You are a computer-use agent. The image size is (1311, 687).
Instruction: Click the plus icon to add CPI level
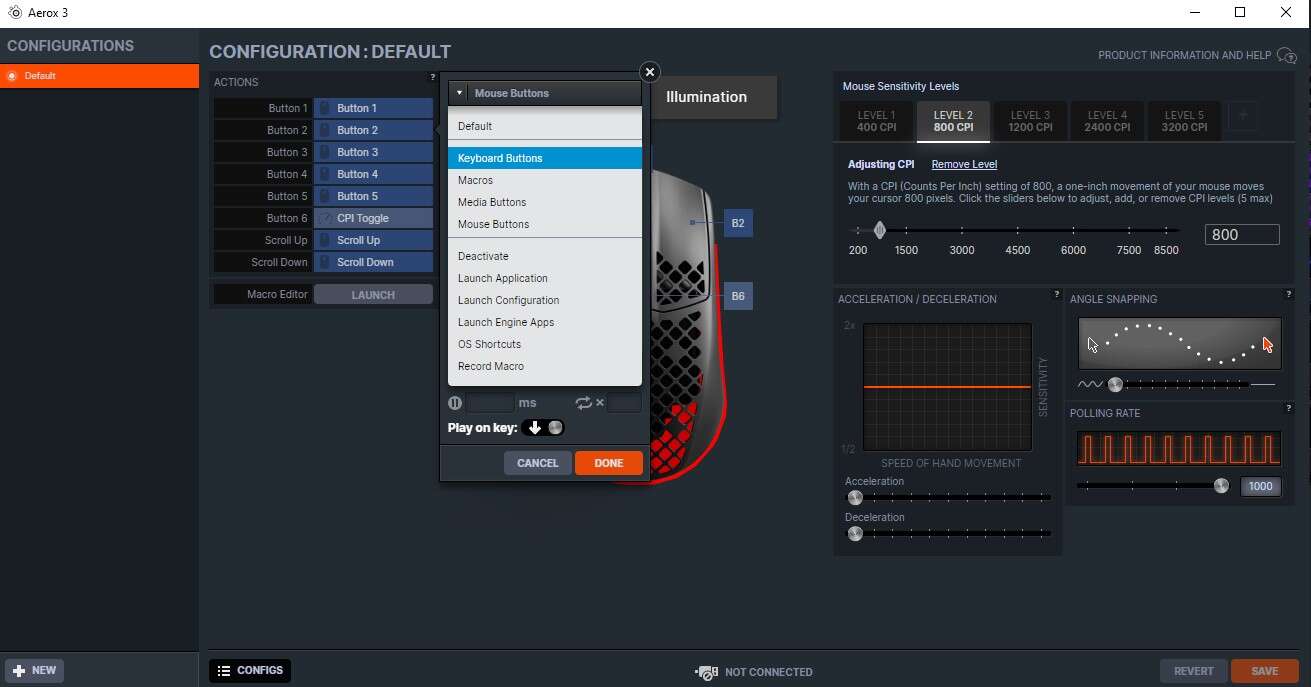point(1243,116)
